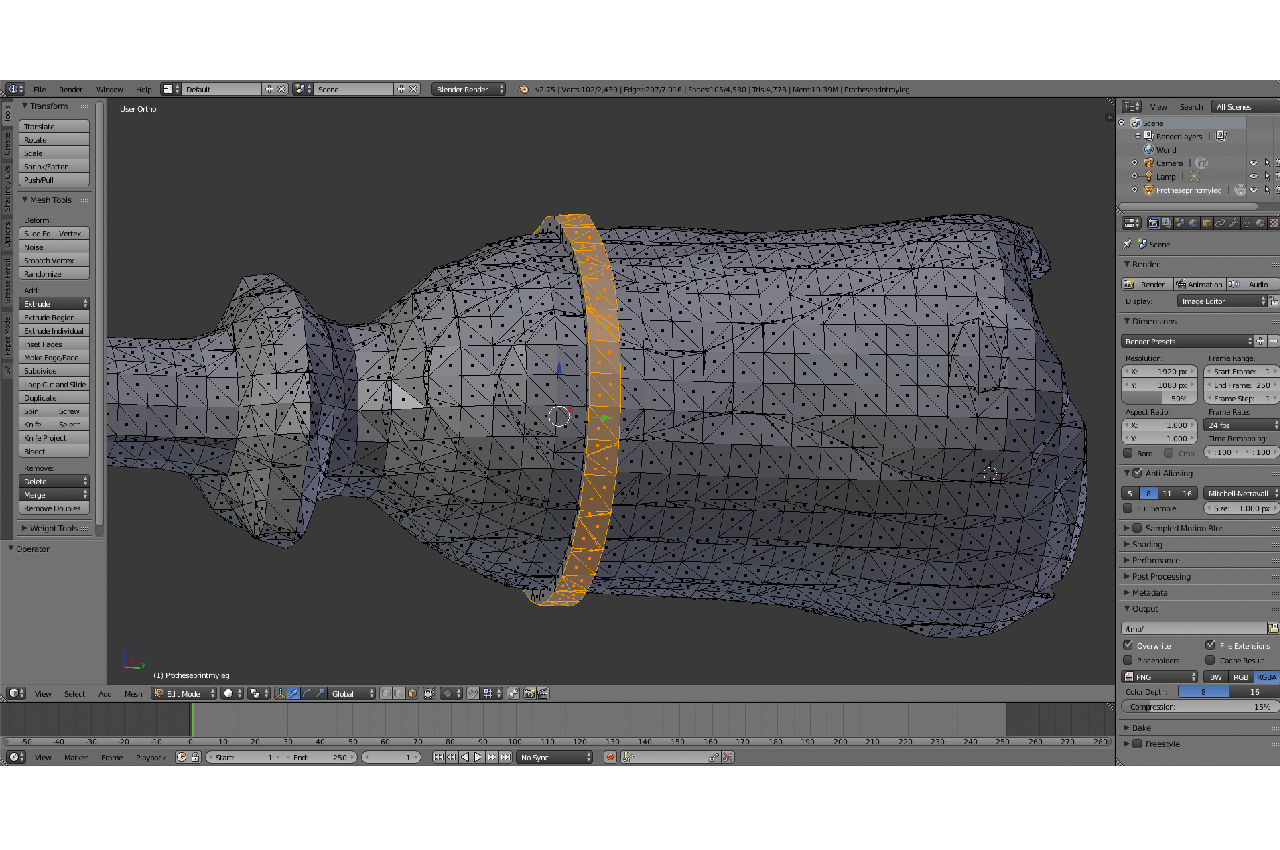Screen dimensions: 1280x850
Task: Open the File menu
Action: click(x=40, y=89)
